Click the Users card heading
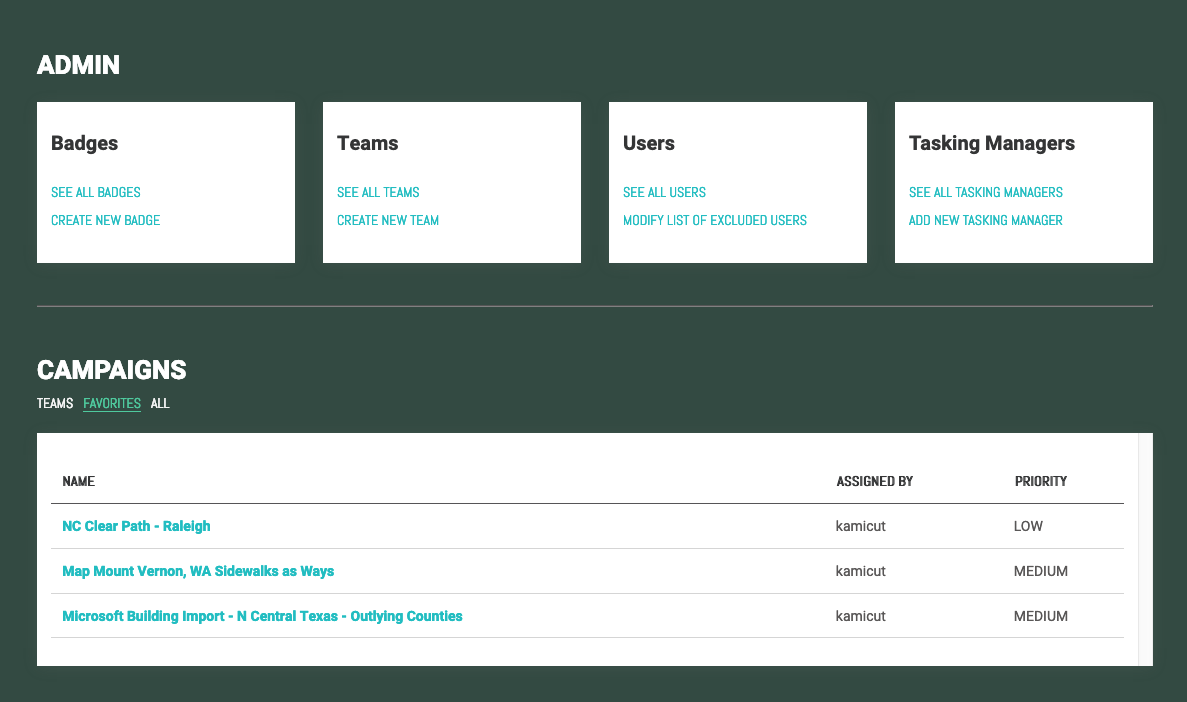 coord(649,143)
